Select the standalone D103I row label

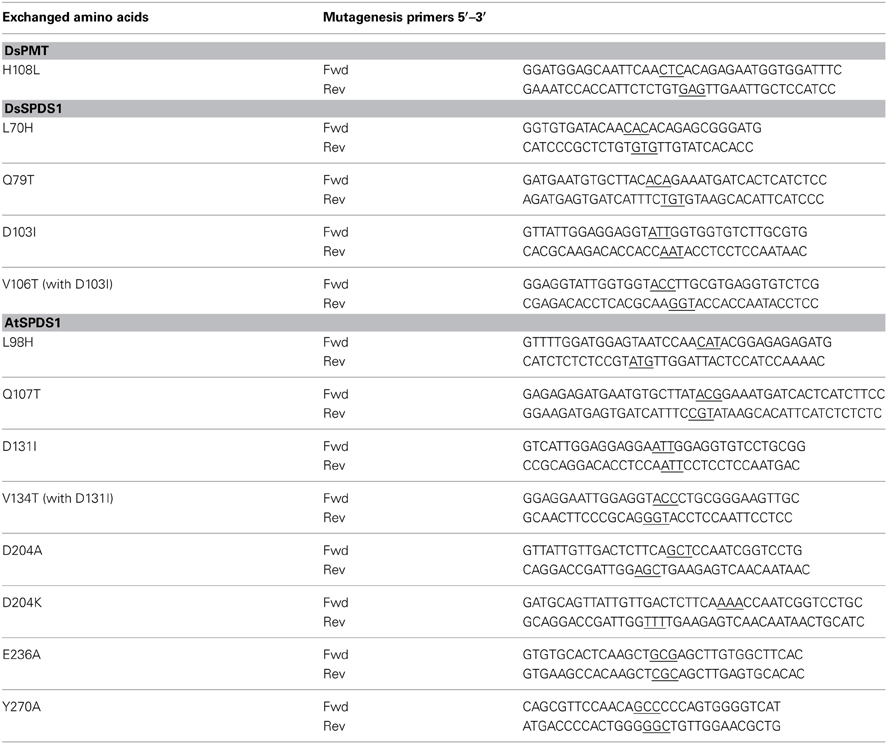(19, 232)
